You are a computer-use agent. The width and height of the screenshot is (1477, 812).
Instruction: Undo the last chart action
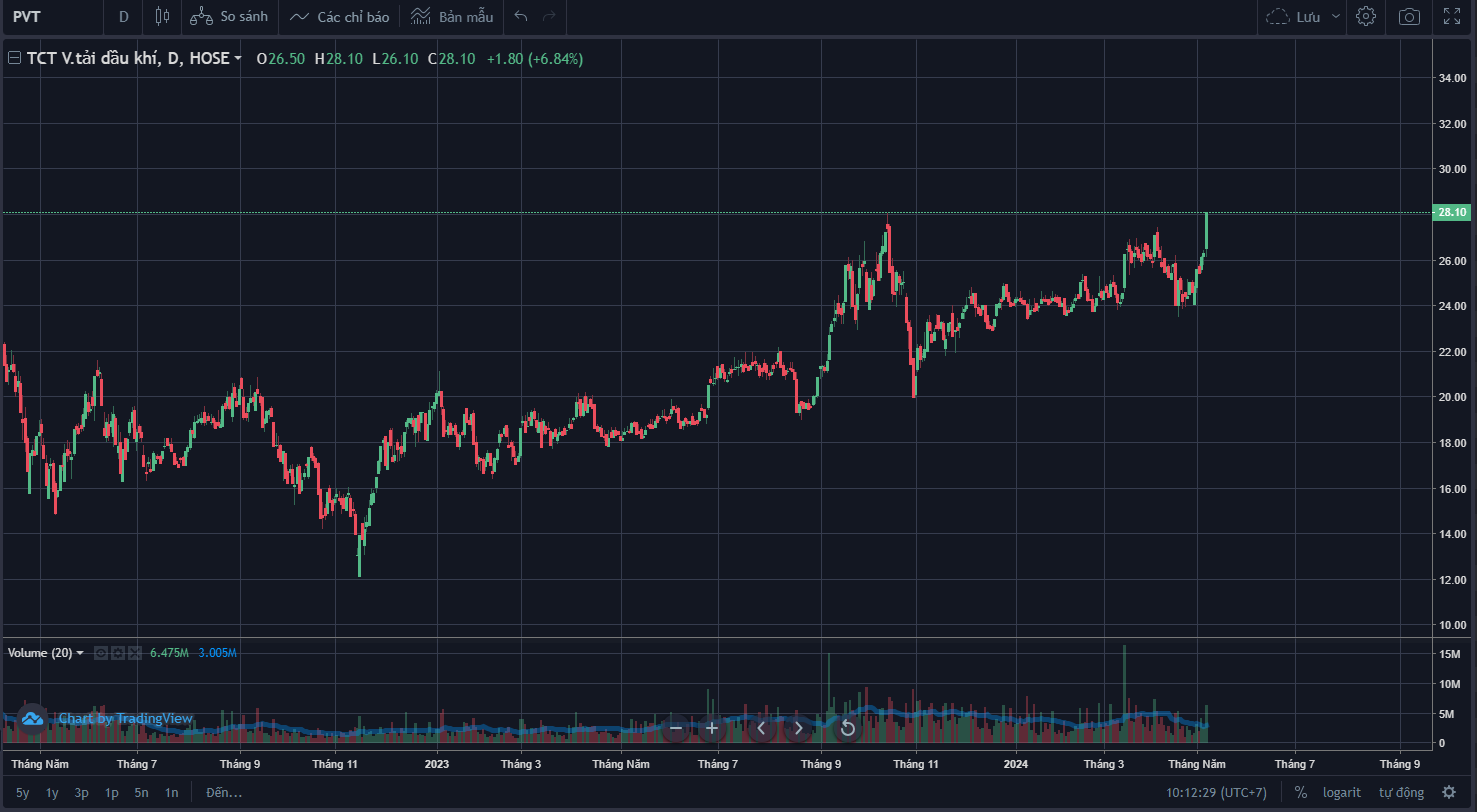(x=520, y=17)
